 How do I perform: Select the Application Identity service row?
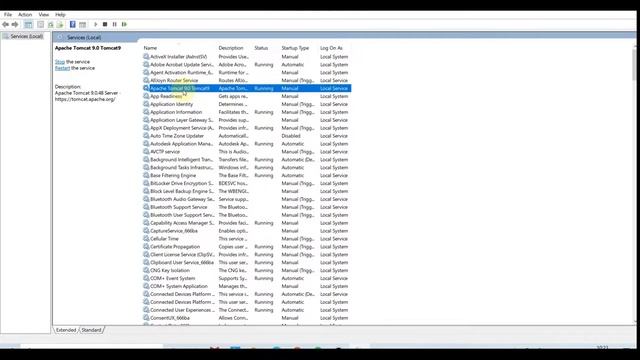tap(247, 104)
